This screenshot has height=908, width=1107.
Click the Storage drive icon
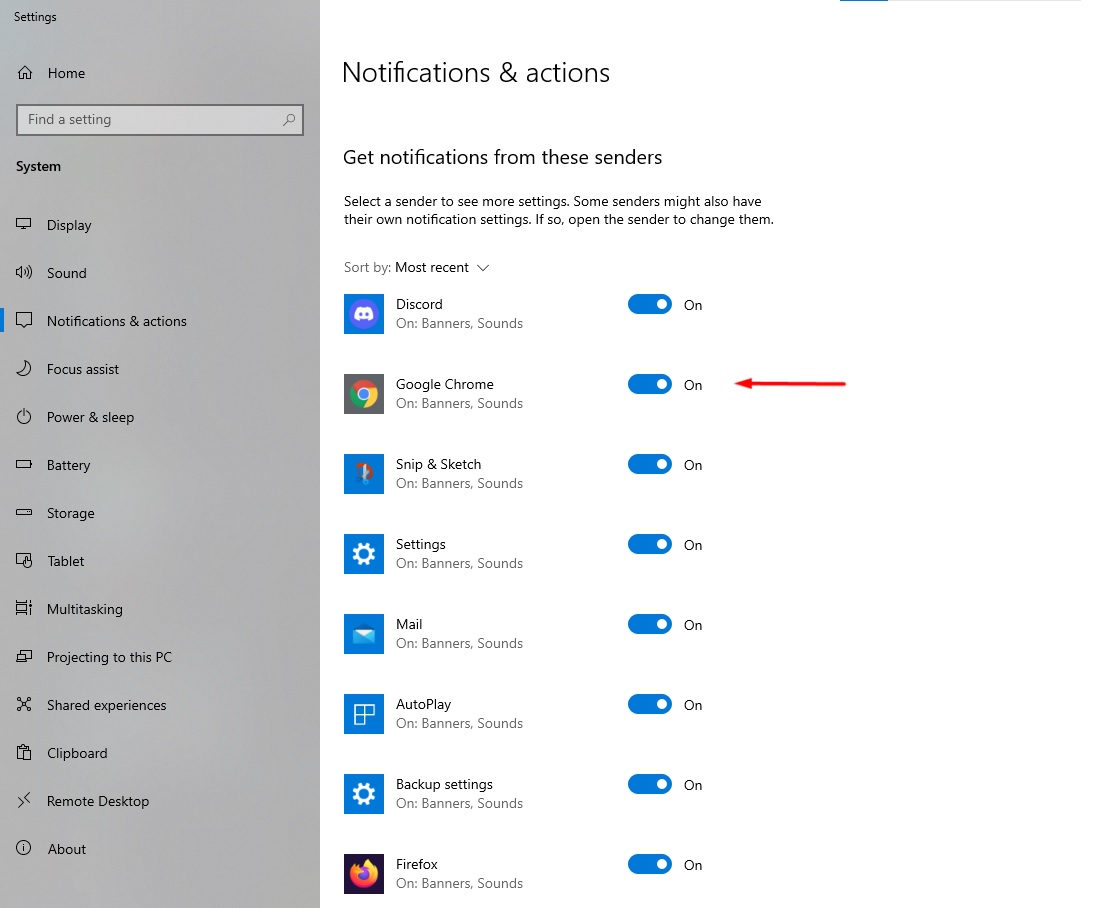coord(24,513)
